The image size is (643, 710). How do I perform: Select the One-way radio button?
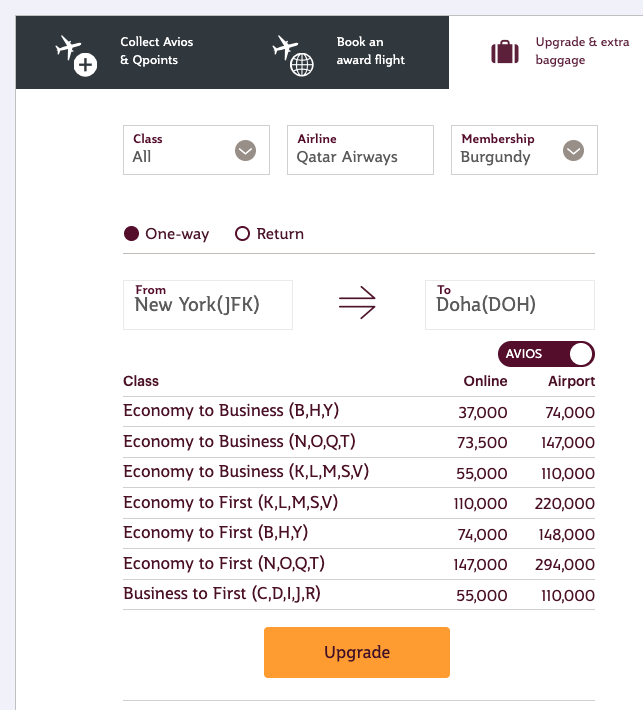[131, 234]
